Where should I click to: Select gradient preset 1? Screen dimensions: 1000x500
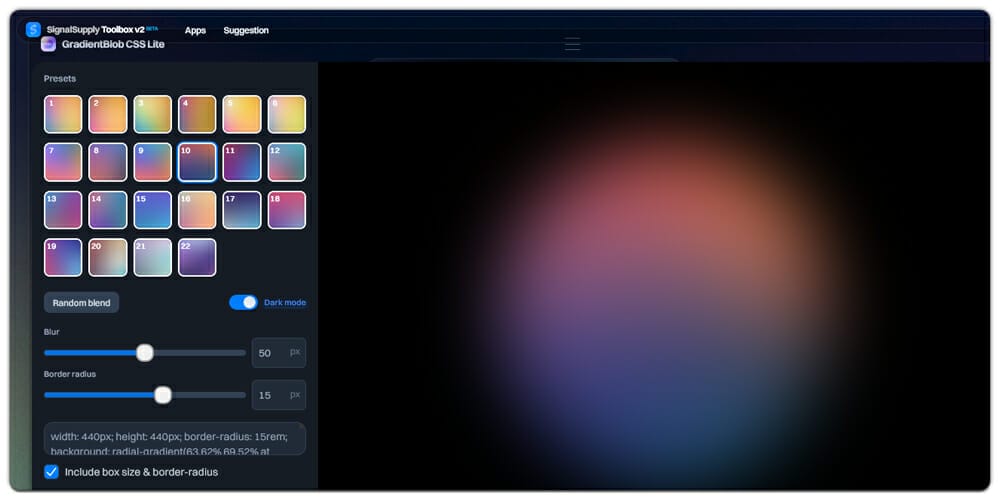pyautogui.click(x=63, y=114)
